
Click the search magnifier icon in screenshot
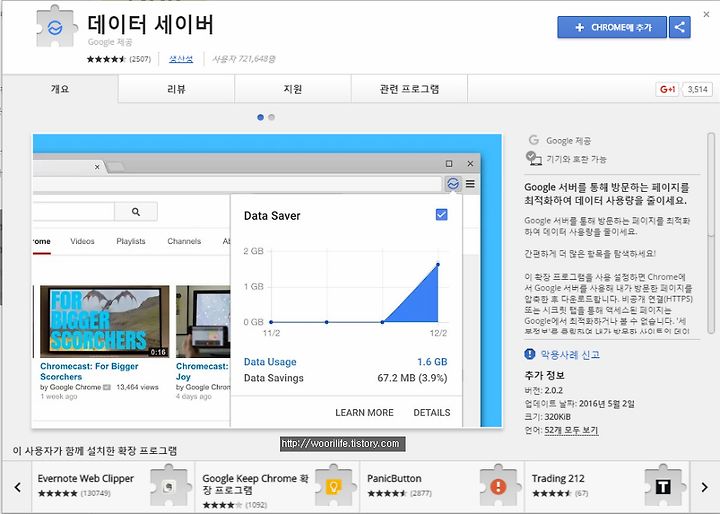(136, 212)
